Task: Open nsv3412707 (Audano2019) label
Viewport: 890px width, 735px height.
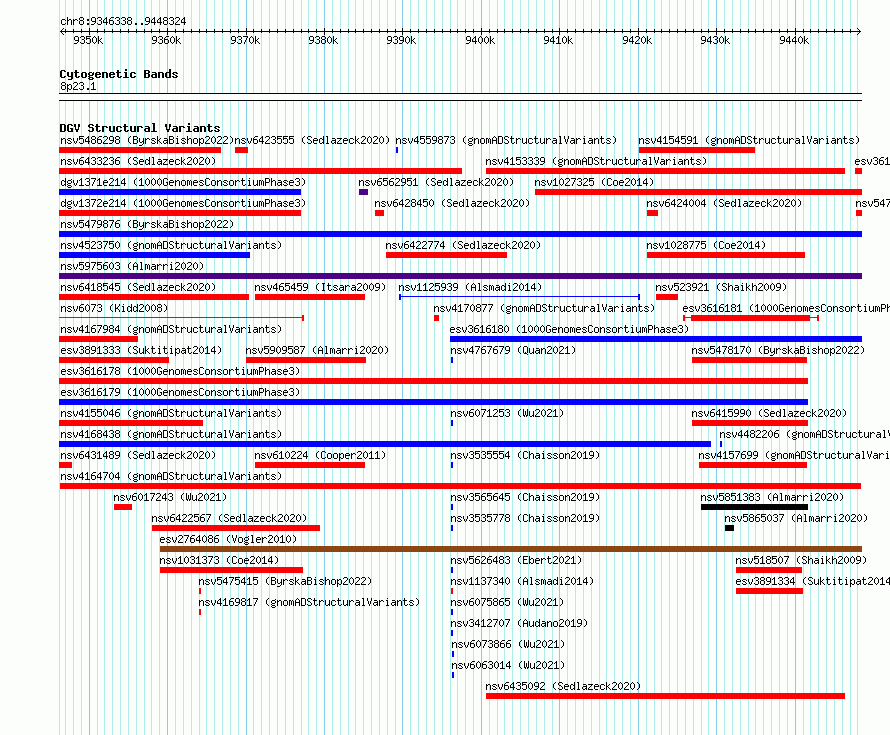Action: [x=519, y=623]
